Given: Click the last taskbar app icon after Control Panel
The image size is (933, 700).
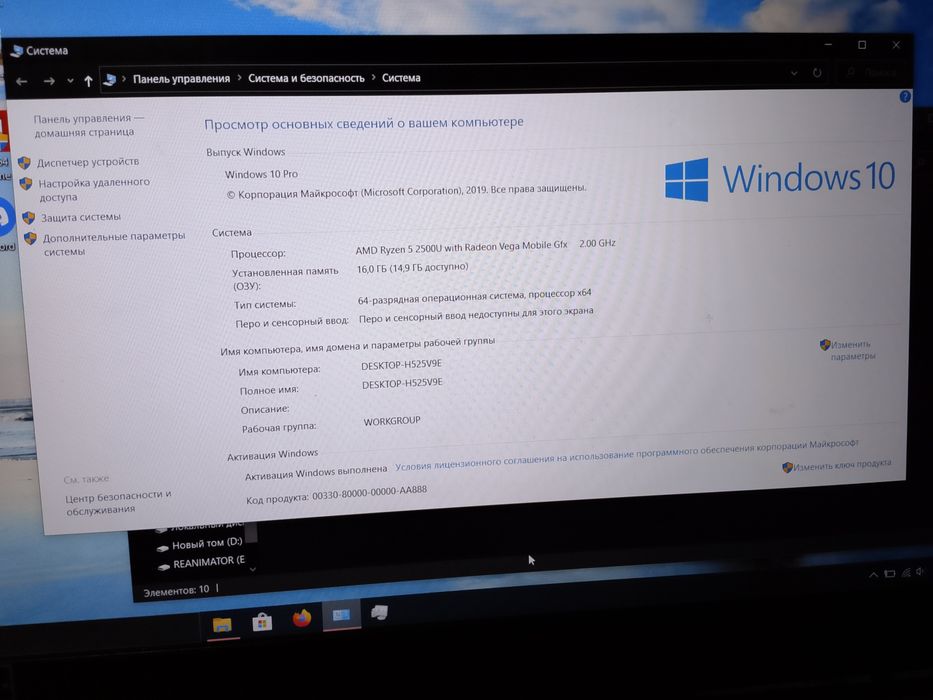Looking at the screenshot, I should [x=380, y=612].
